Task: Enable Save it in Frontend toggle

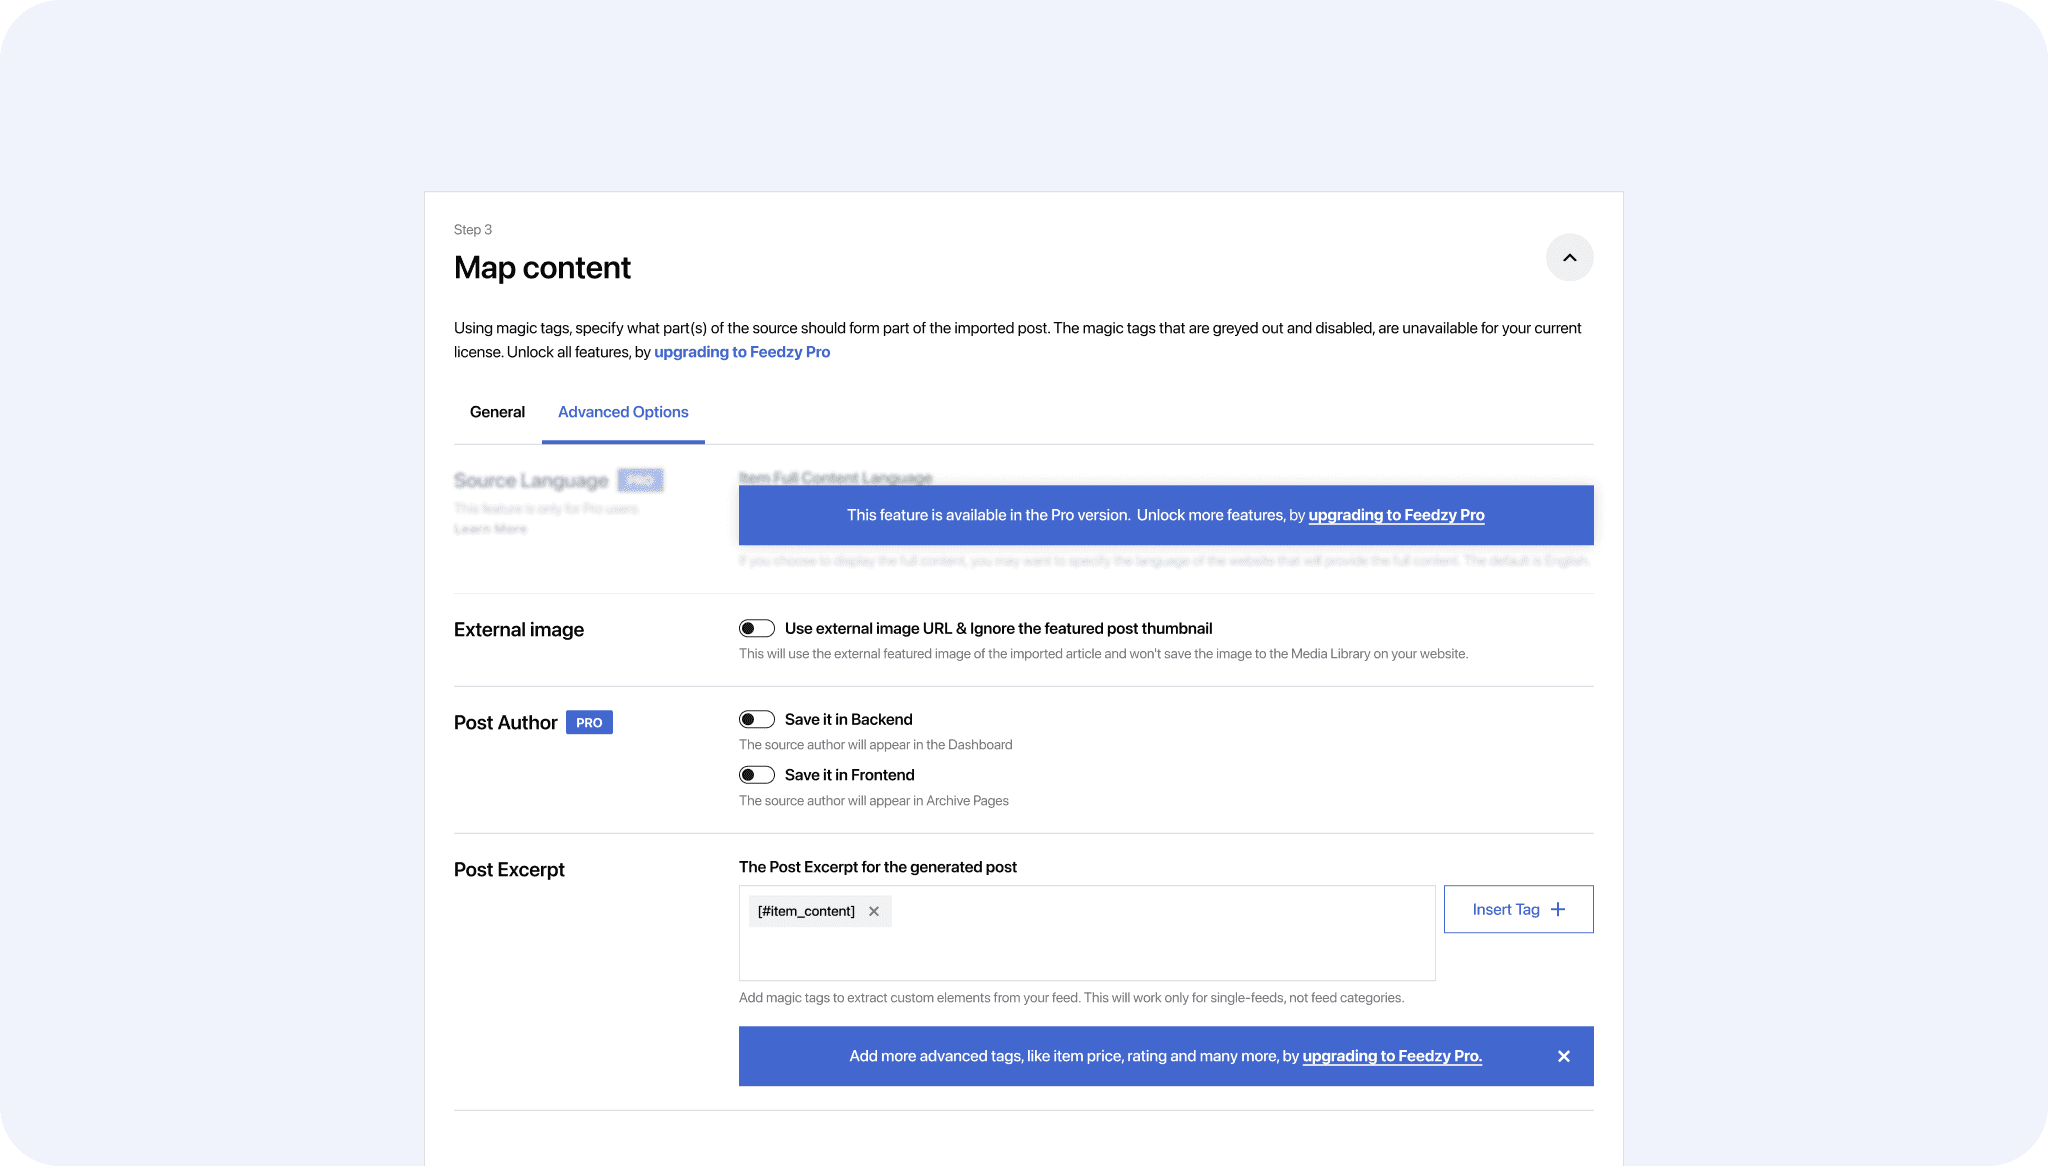Action: coord(756,775)
